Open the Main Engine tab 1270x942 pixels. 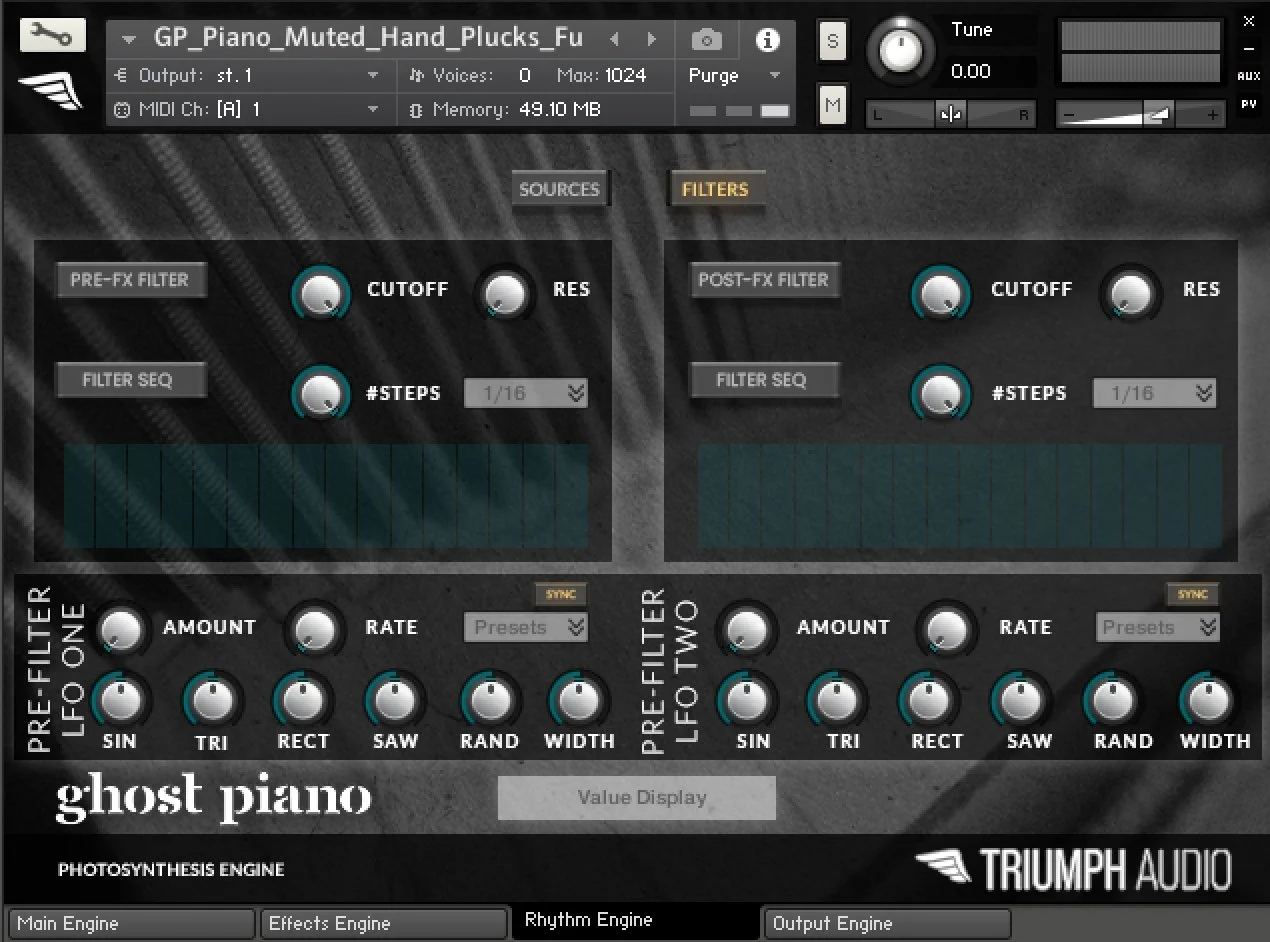131,924
